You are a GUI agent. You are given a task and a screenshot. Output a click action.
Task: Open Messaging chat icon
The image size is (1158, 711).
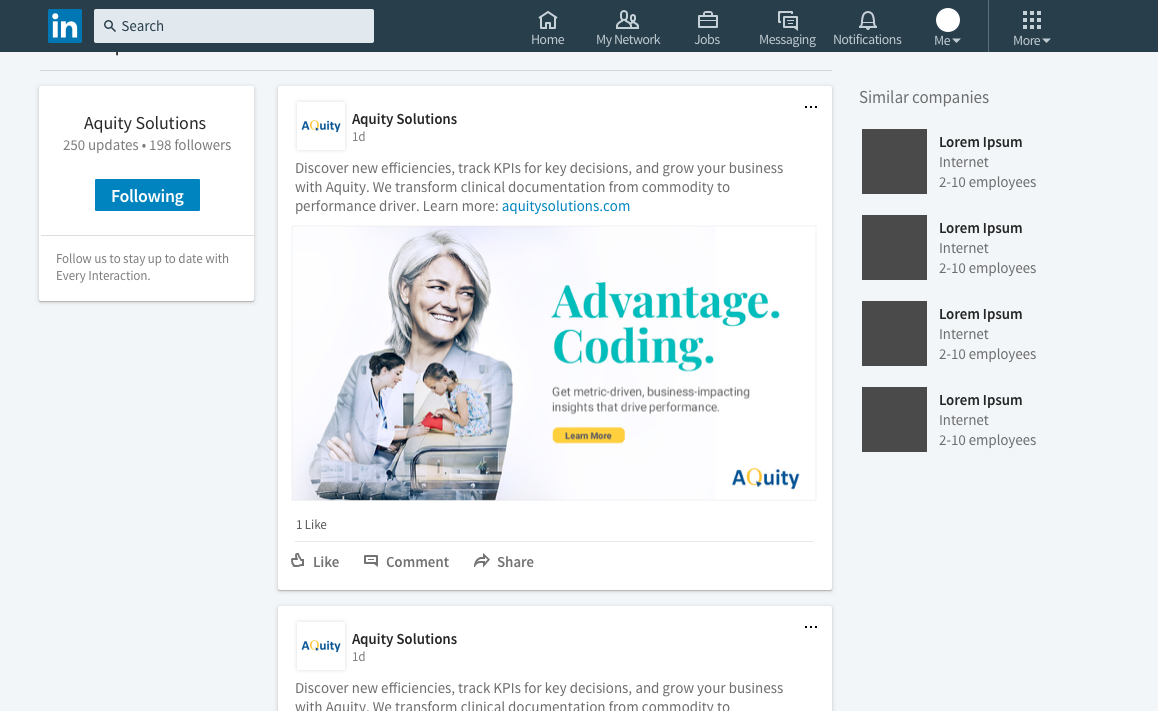tap(787, 19)
